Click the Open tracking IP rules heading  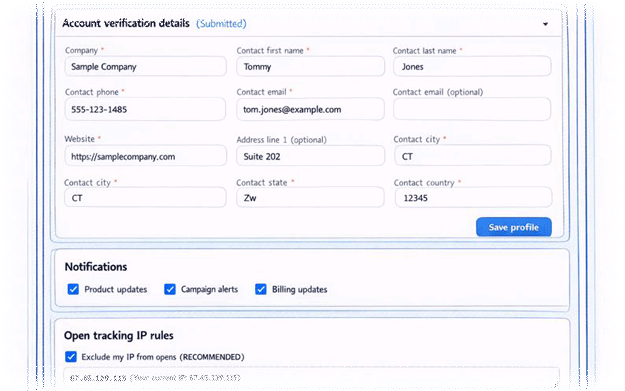(119, 336)
